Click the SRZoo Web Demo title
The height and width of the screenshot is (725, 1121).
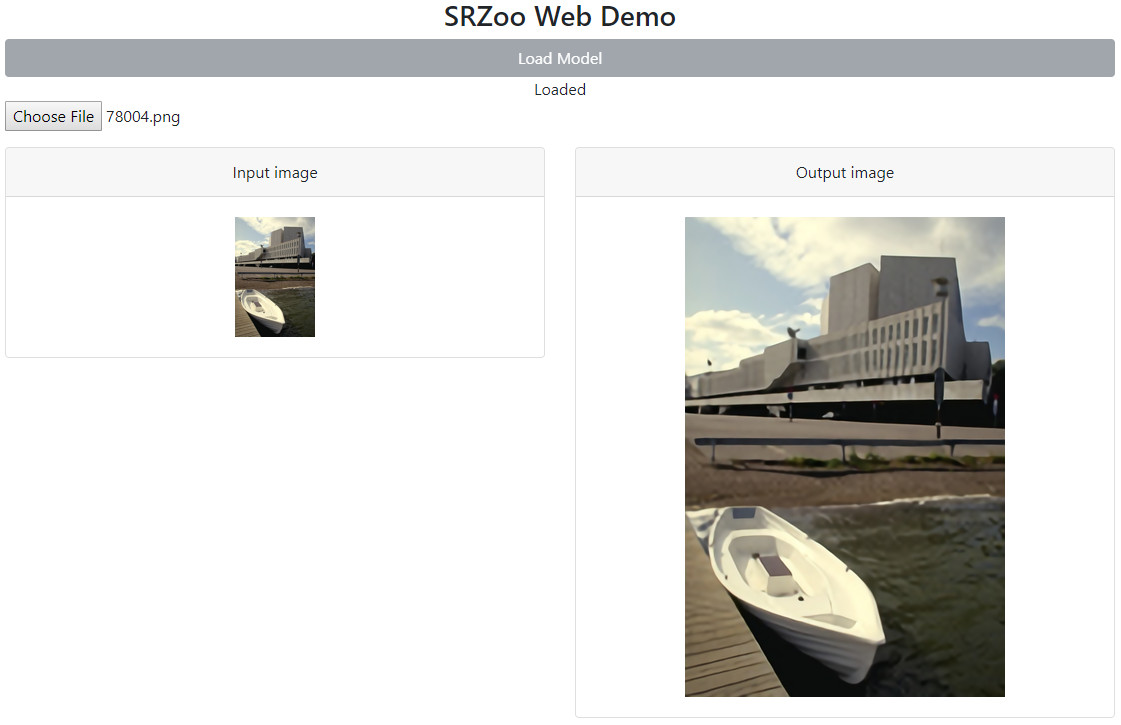560,16
